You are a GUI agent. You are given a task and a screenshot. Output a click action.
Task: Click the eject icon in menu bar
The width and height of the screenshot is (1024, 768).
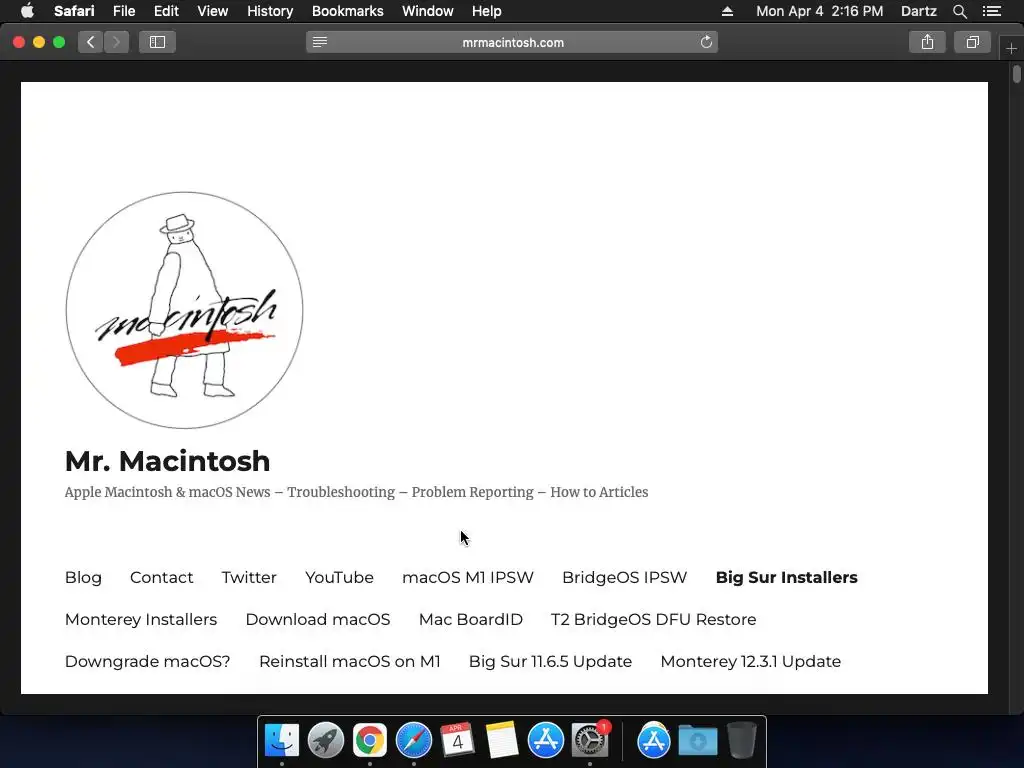click(727, 11)
